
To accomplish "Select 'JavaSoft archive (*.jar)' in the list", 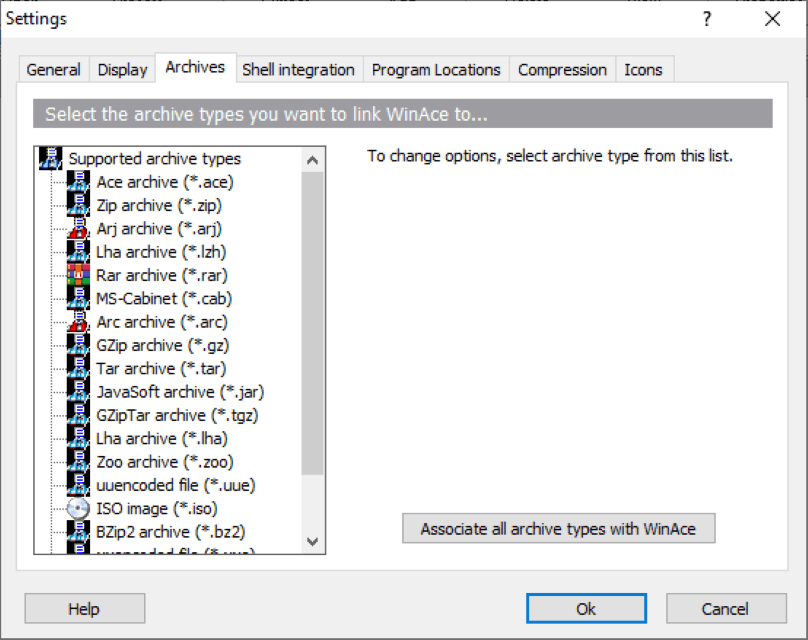I will tap(180, 392).
